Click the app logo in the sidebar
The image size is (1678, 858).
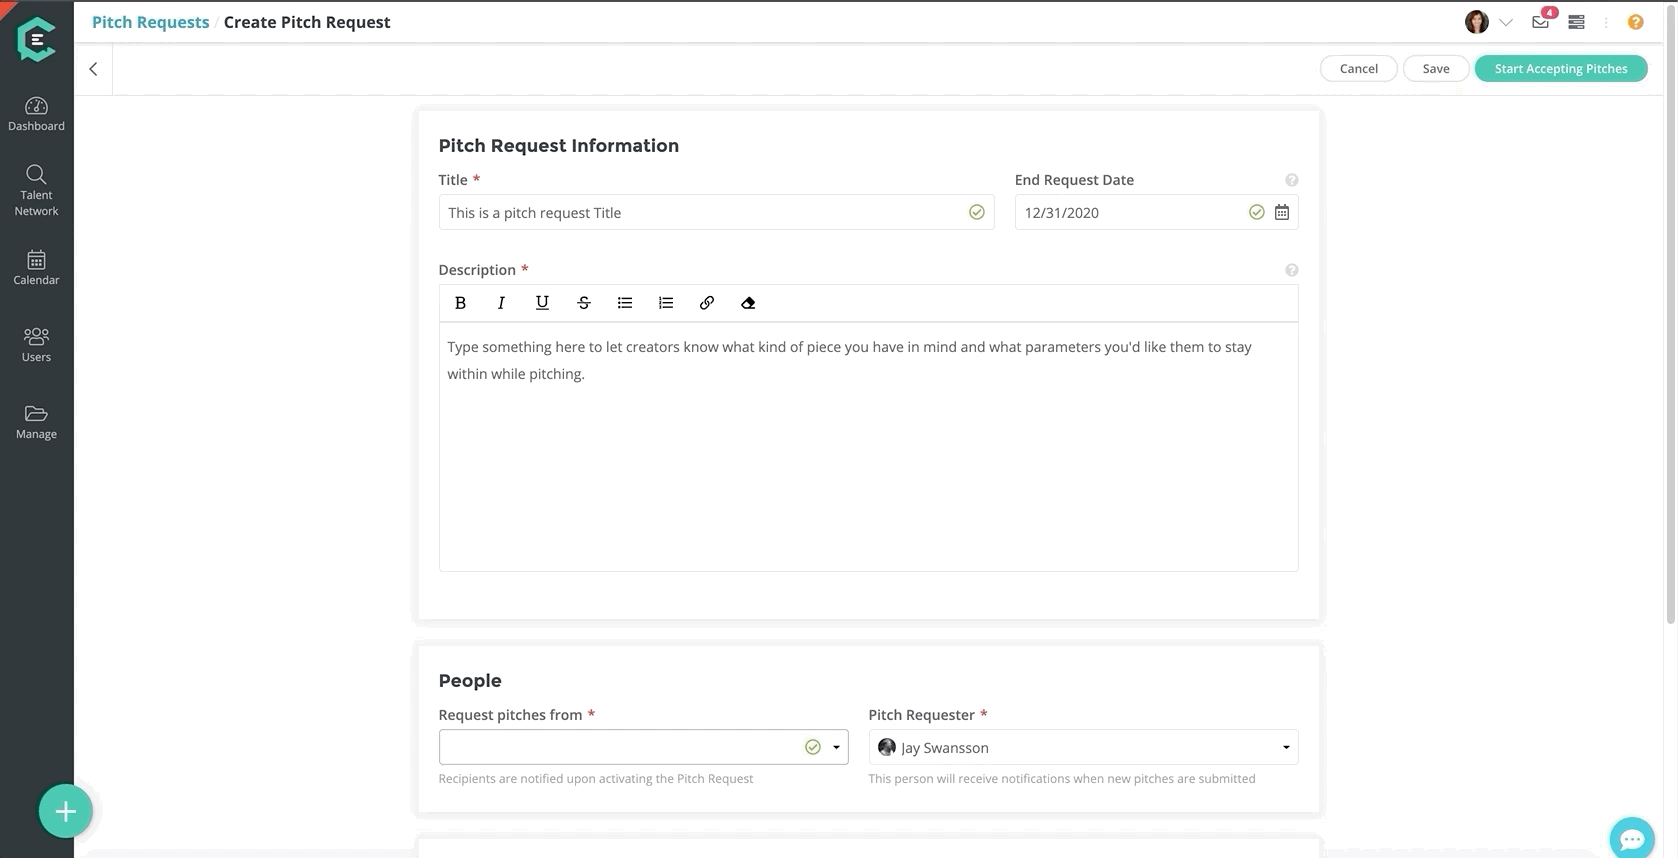[36, 40]
